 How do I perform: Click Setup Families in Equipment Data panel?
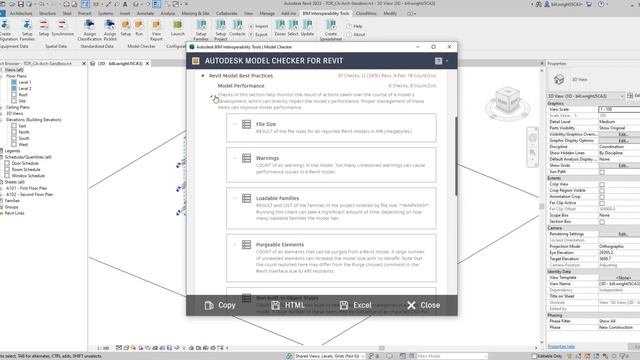(x=27, y=30)
